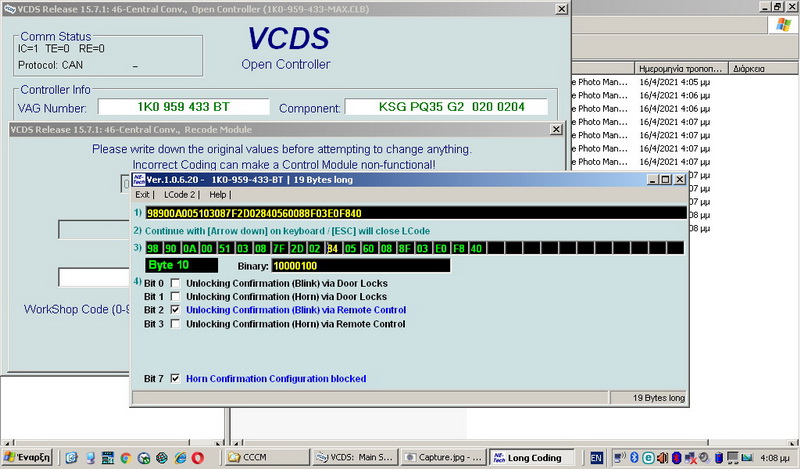
Task: Click the graphics tray icon next to clock
Action: coord(747,457)
